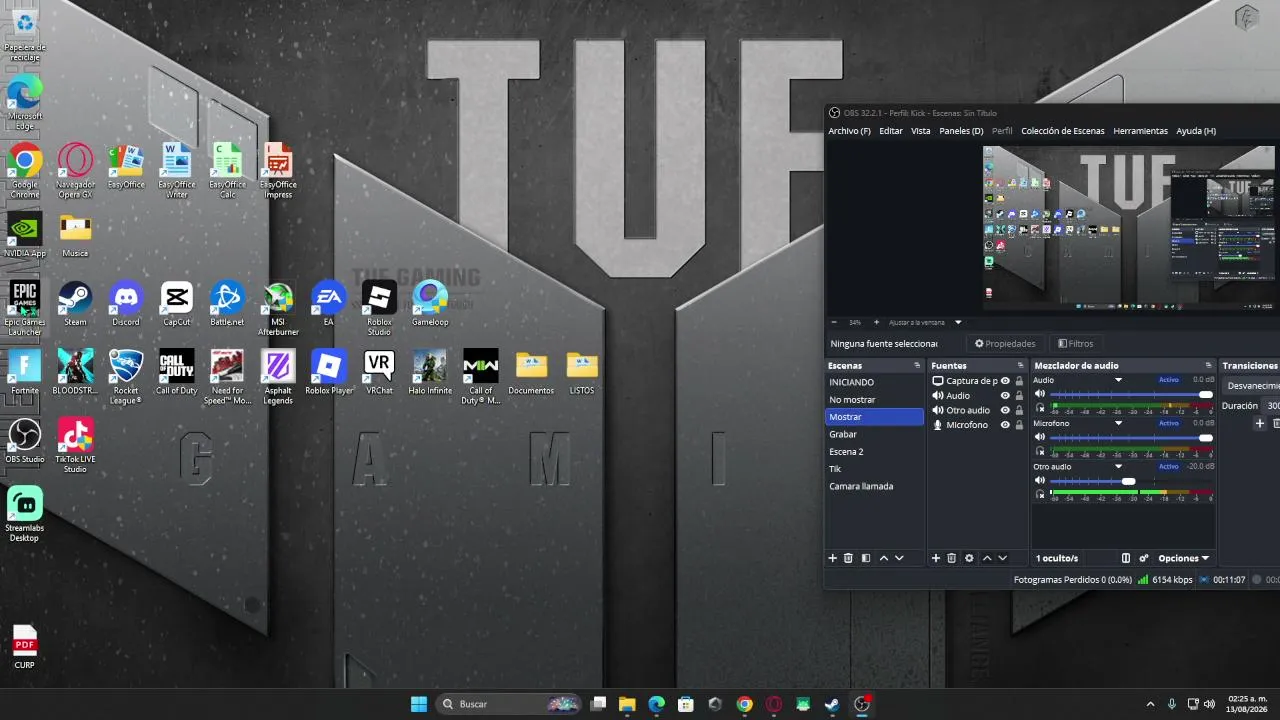This screenshot has height=720, width=1280.
Task: Click the Filtros button
Action: coord(1075,343)
